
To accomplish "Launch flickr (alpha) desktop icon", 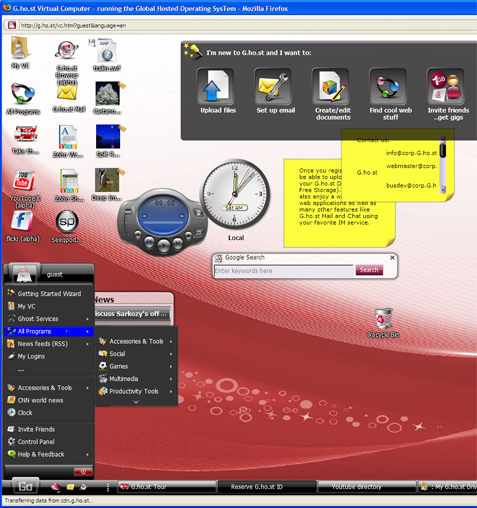I will point(22,221).
